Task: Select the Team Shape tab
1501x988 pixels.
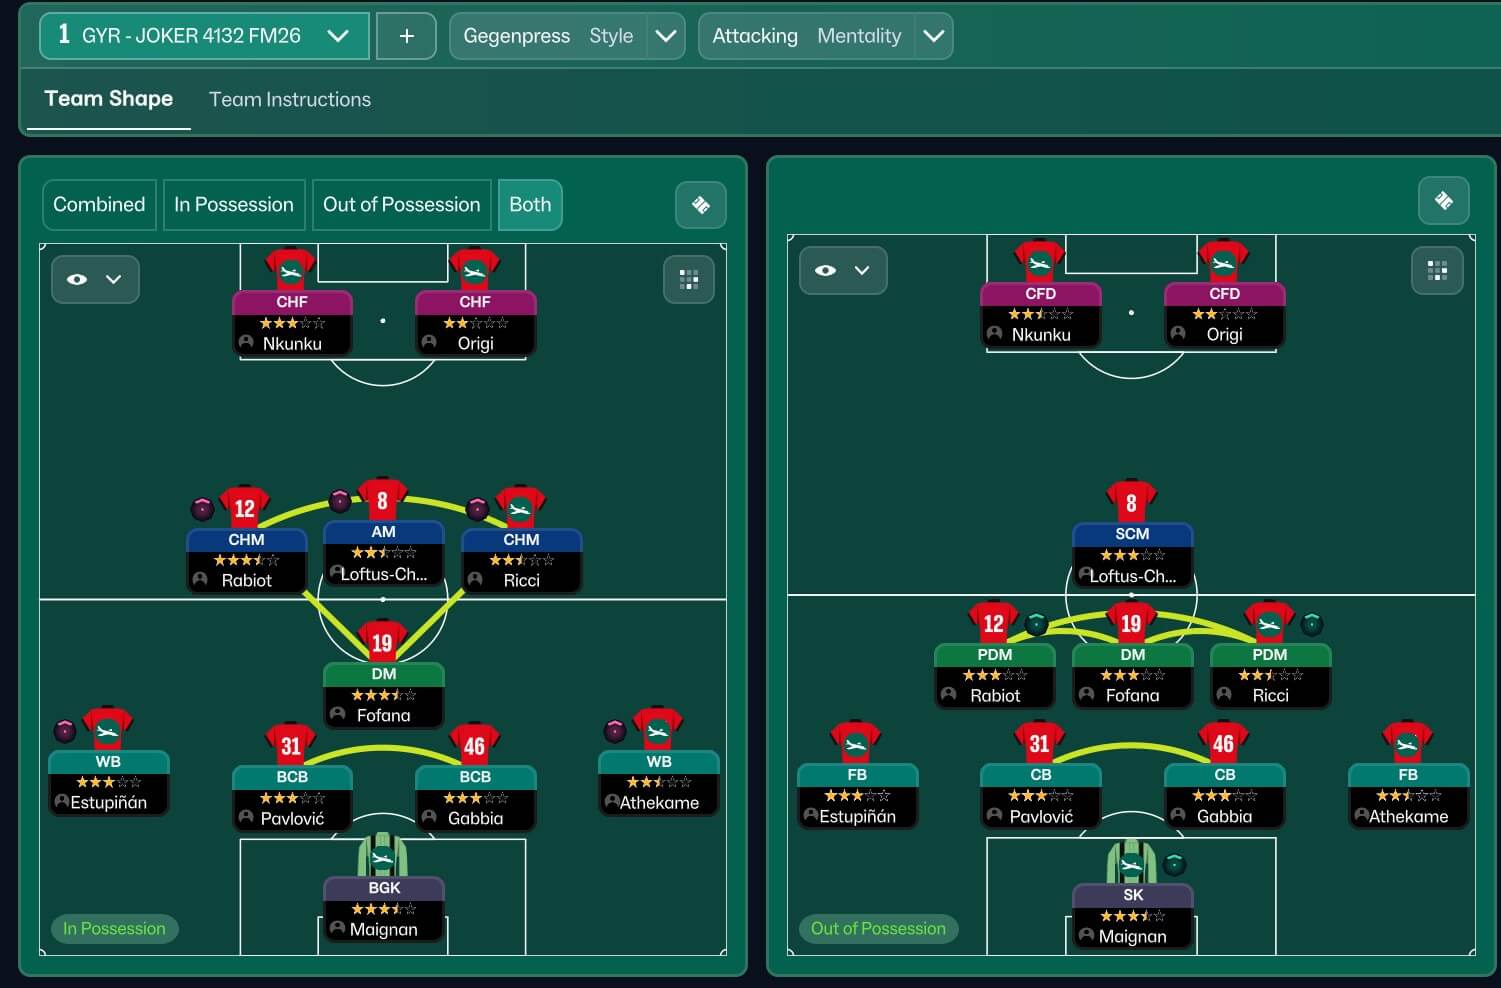Action: 108,99
